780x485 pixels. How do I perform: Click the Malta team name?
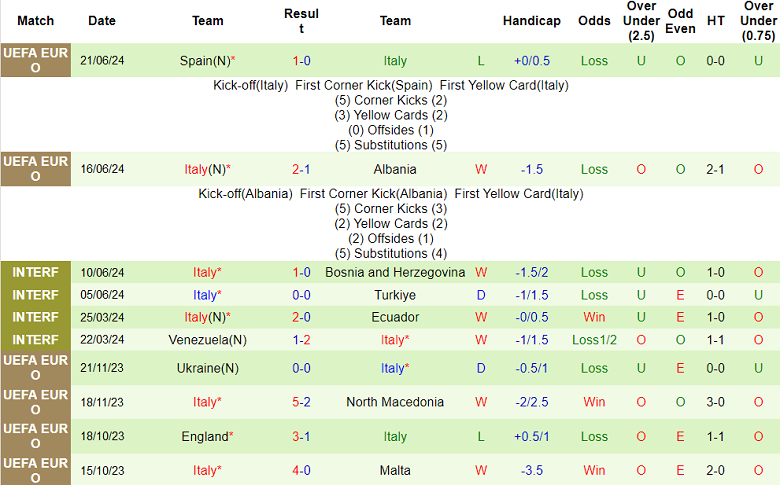(395, 470)
